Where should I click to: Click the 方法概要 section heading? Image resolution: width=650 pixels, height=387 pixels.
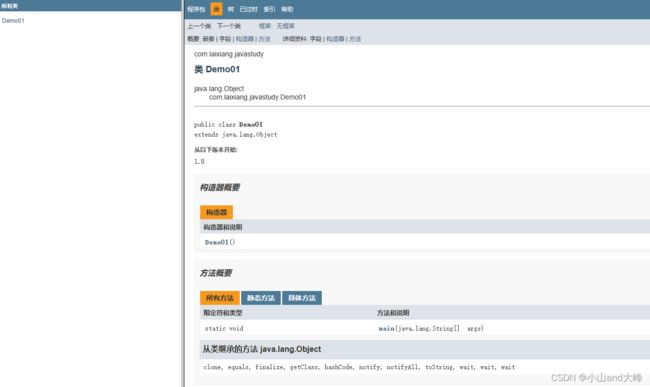[x=216, y=273]
